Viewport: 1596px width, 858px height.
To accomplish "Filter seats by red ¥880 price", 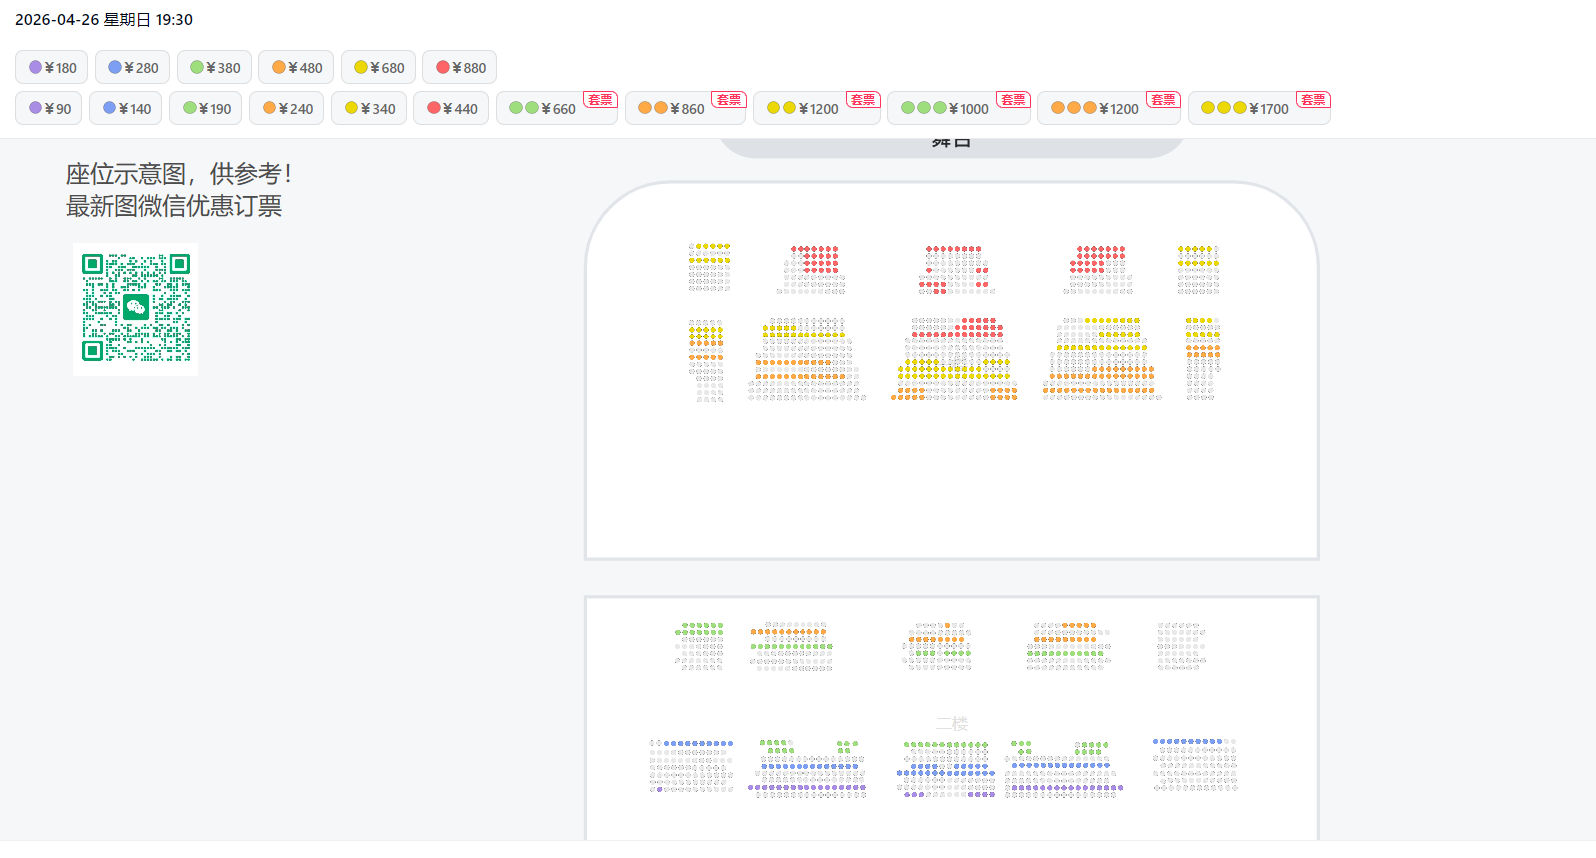I will click(x=460, y=68).
